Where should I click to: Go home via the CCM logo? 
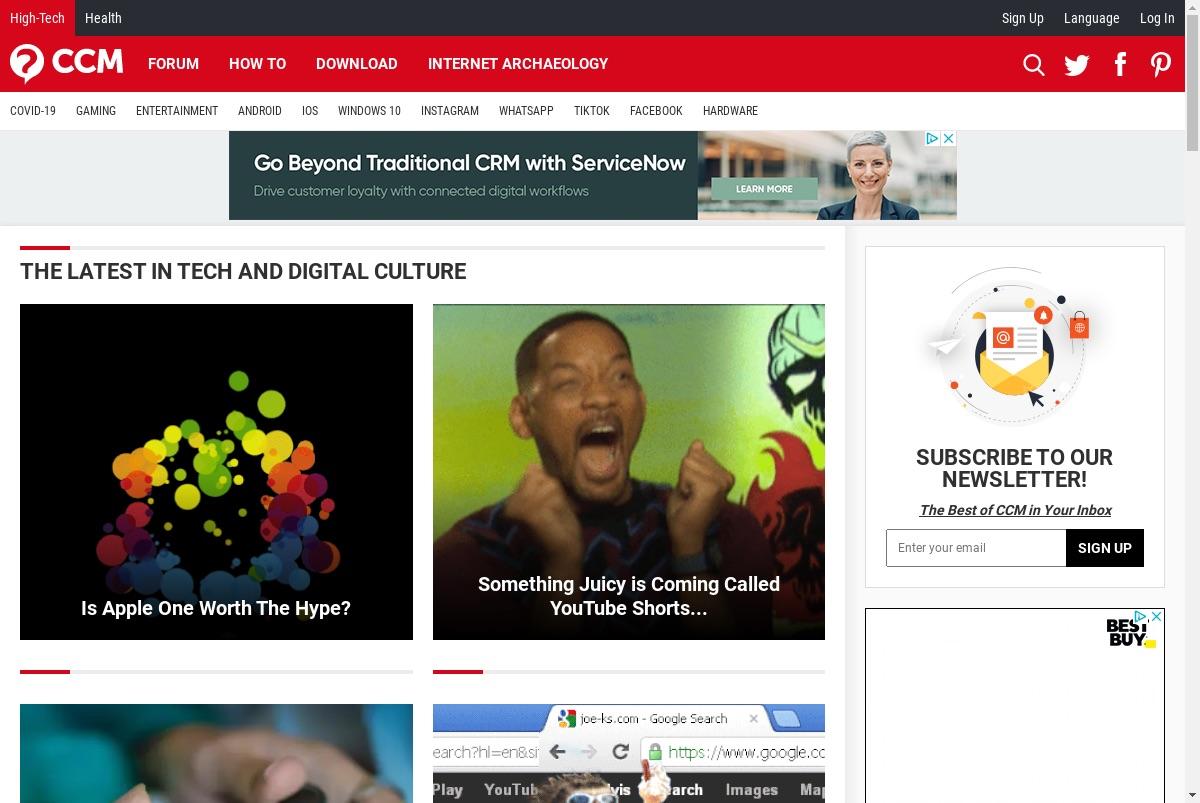67,63
